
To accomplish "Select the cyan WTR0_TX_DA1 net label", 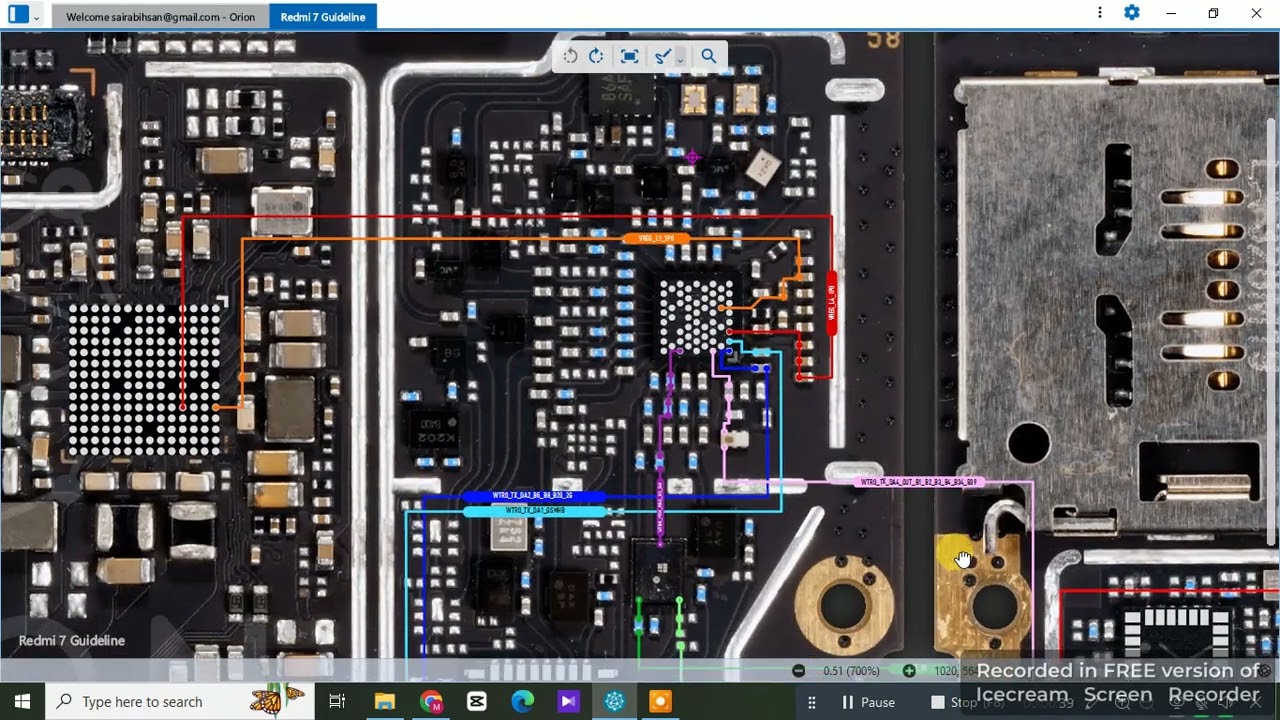I will pos(535,511).
